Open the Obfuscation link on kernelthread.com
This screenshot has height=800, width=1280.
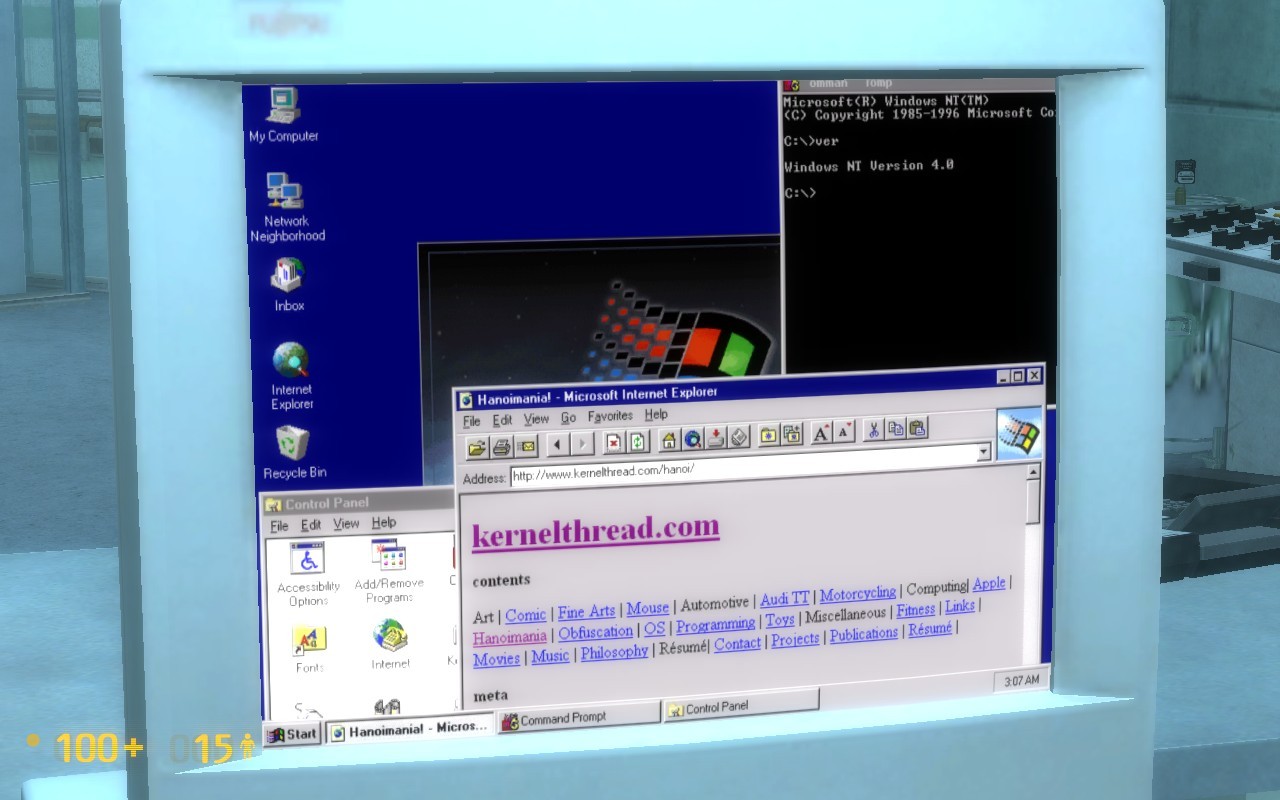(x=595, y=633)
